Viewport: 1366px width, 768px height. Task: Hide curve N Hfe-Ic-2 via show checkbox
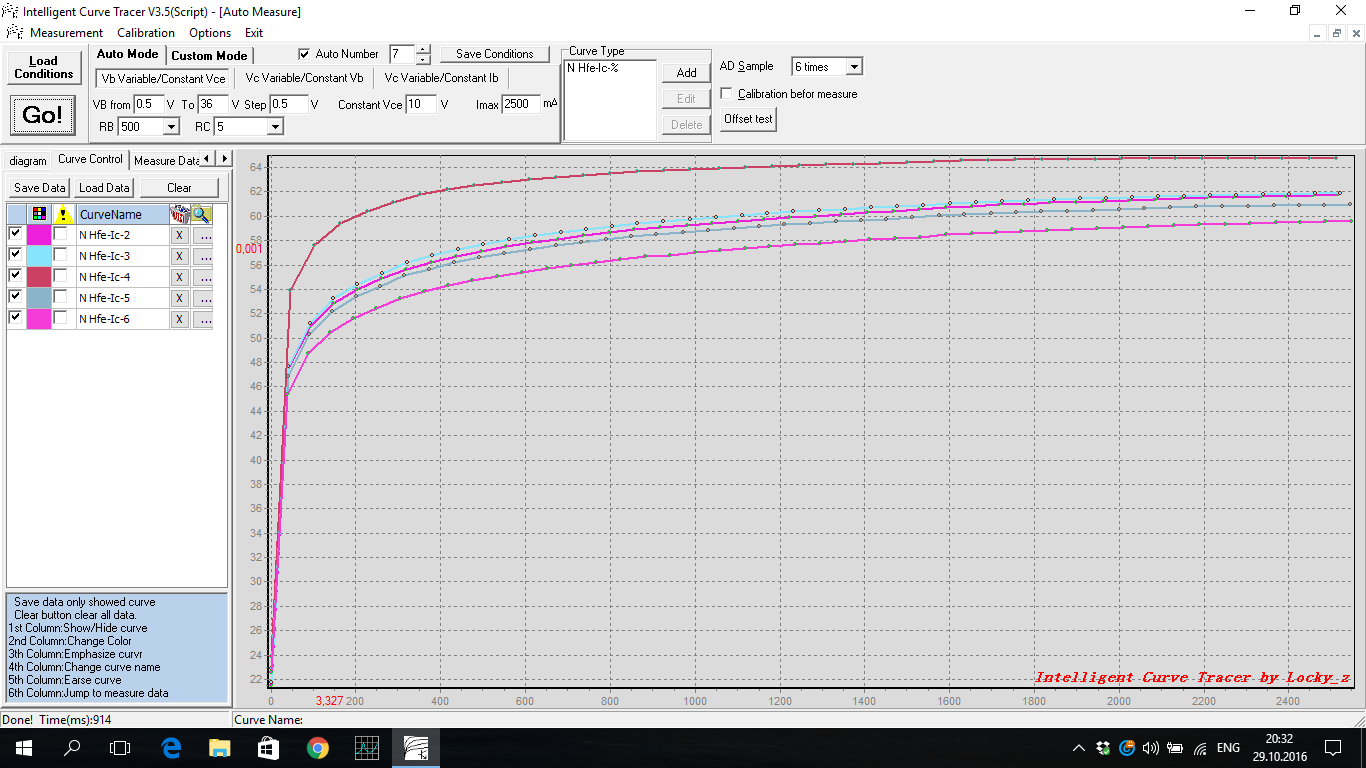tap(15, 234)
